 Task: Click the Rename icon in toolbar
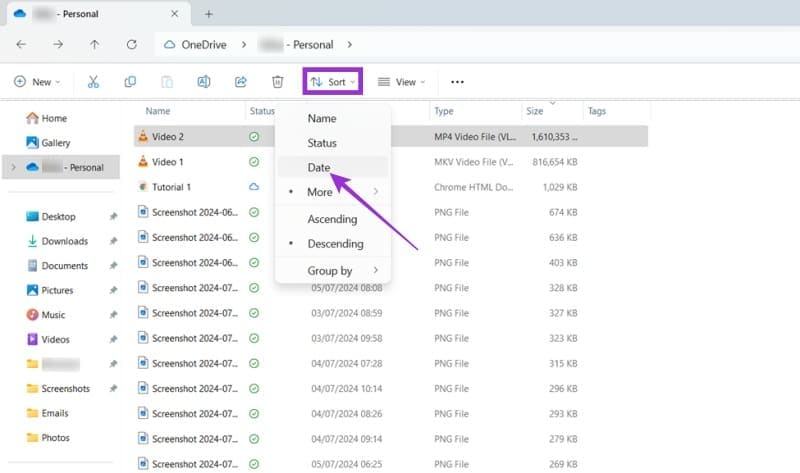coord(204,82)
